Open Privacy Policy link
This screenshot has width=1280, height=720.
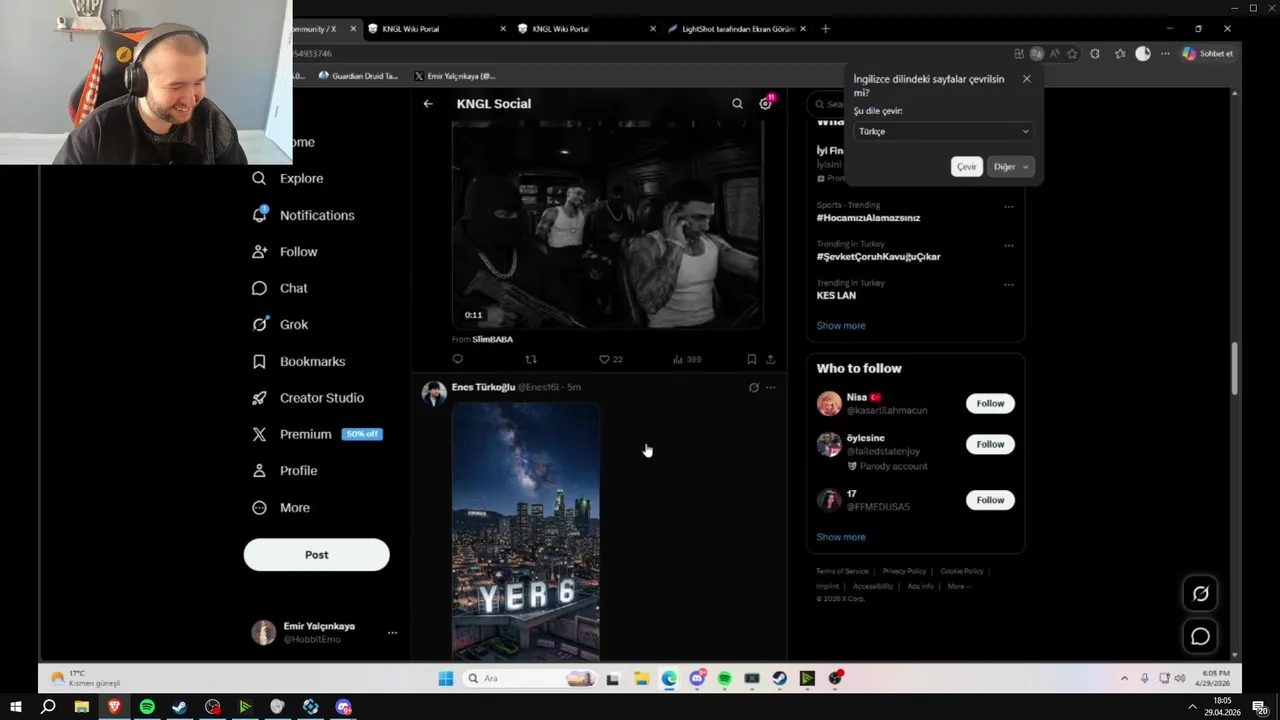click(x=904, y=571)
